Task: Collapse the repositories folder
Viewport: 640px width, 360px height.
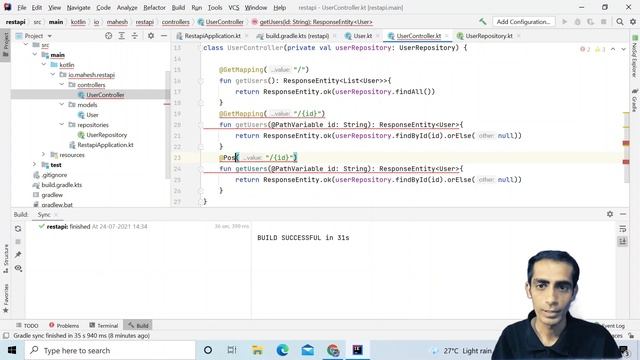Action: pyautogui.click(x=62, y=124)
